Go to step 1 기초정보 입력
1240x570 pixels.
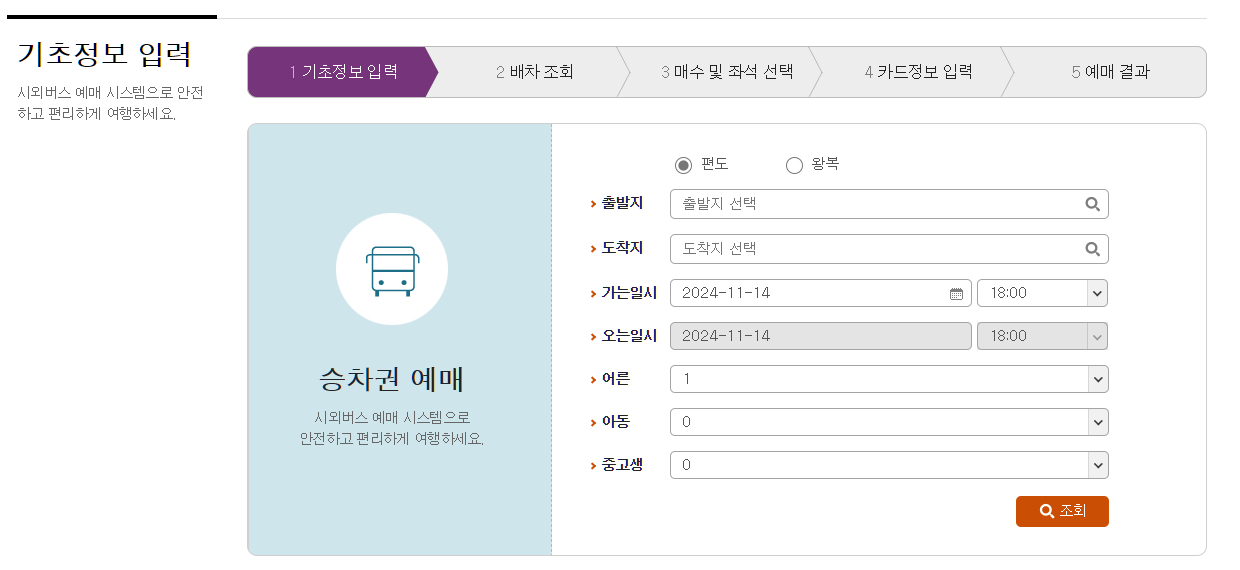point(343,72)
